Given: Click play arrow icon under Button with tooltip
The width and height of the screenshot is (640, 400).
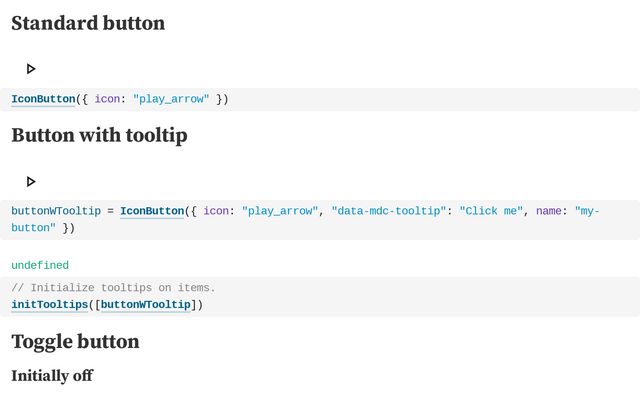Looking at the screenshot, I should coord(31,181).
